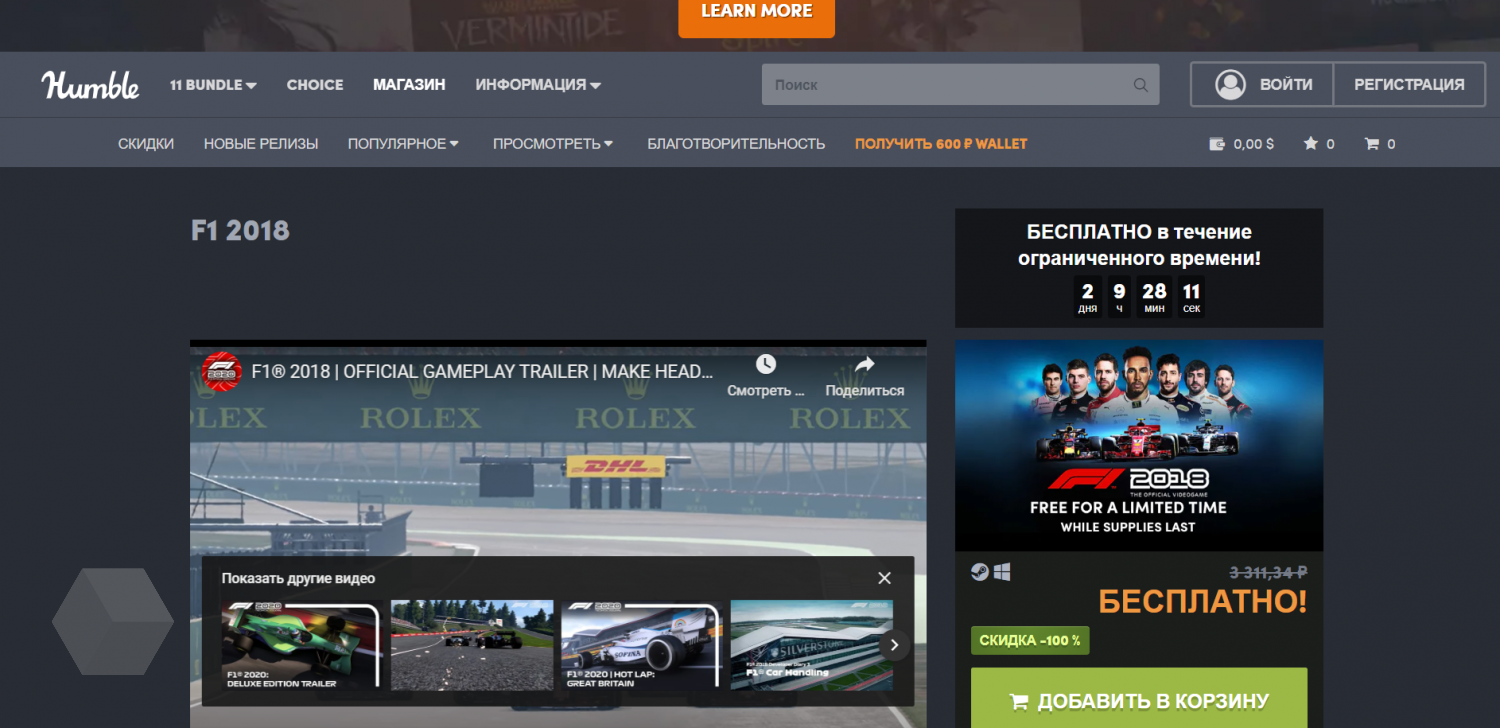Viewport: 1500px width, 728px height.
Task: Click the Войти login button
Action: click(1262, 85)
